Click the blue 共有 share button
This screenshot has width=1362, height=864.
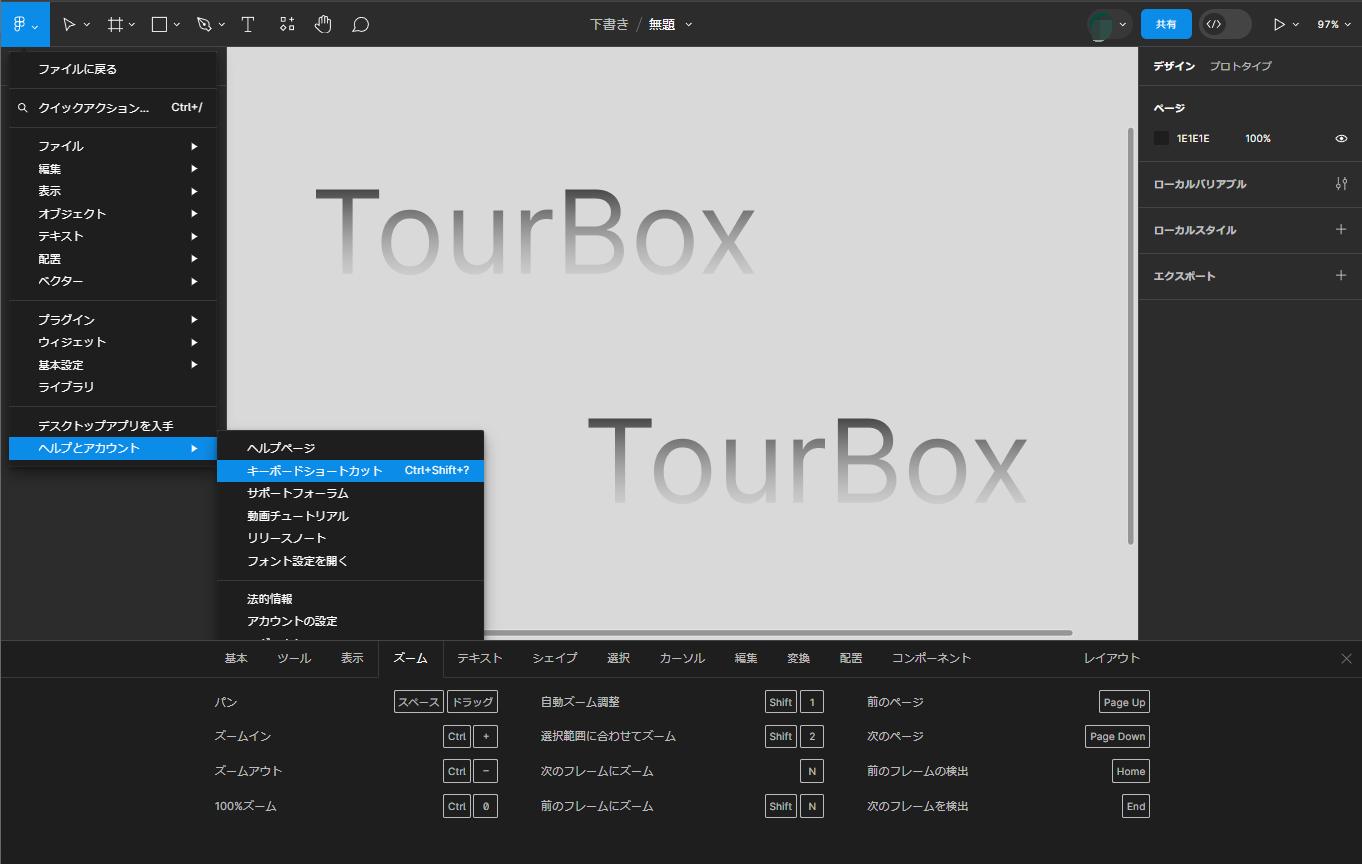pyautogui.click(x=1166, y=24)
